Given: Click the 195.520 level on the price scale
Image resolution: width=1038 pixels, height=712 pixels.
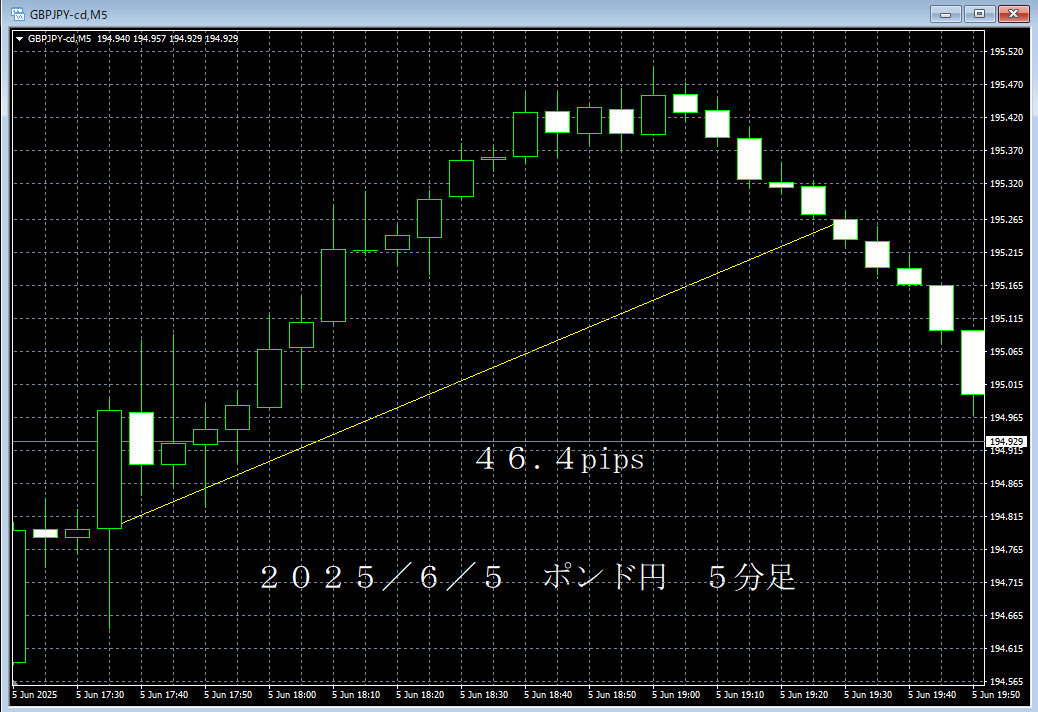Looking at the screenshot, I should click(1004, 52).
